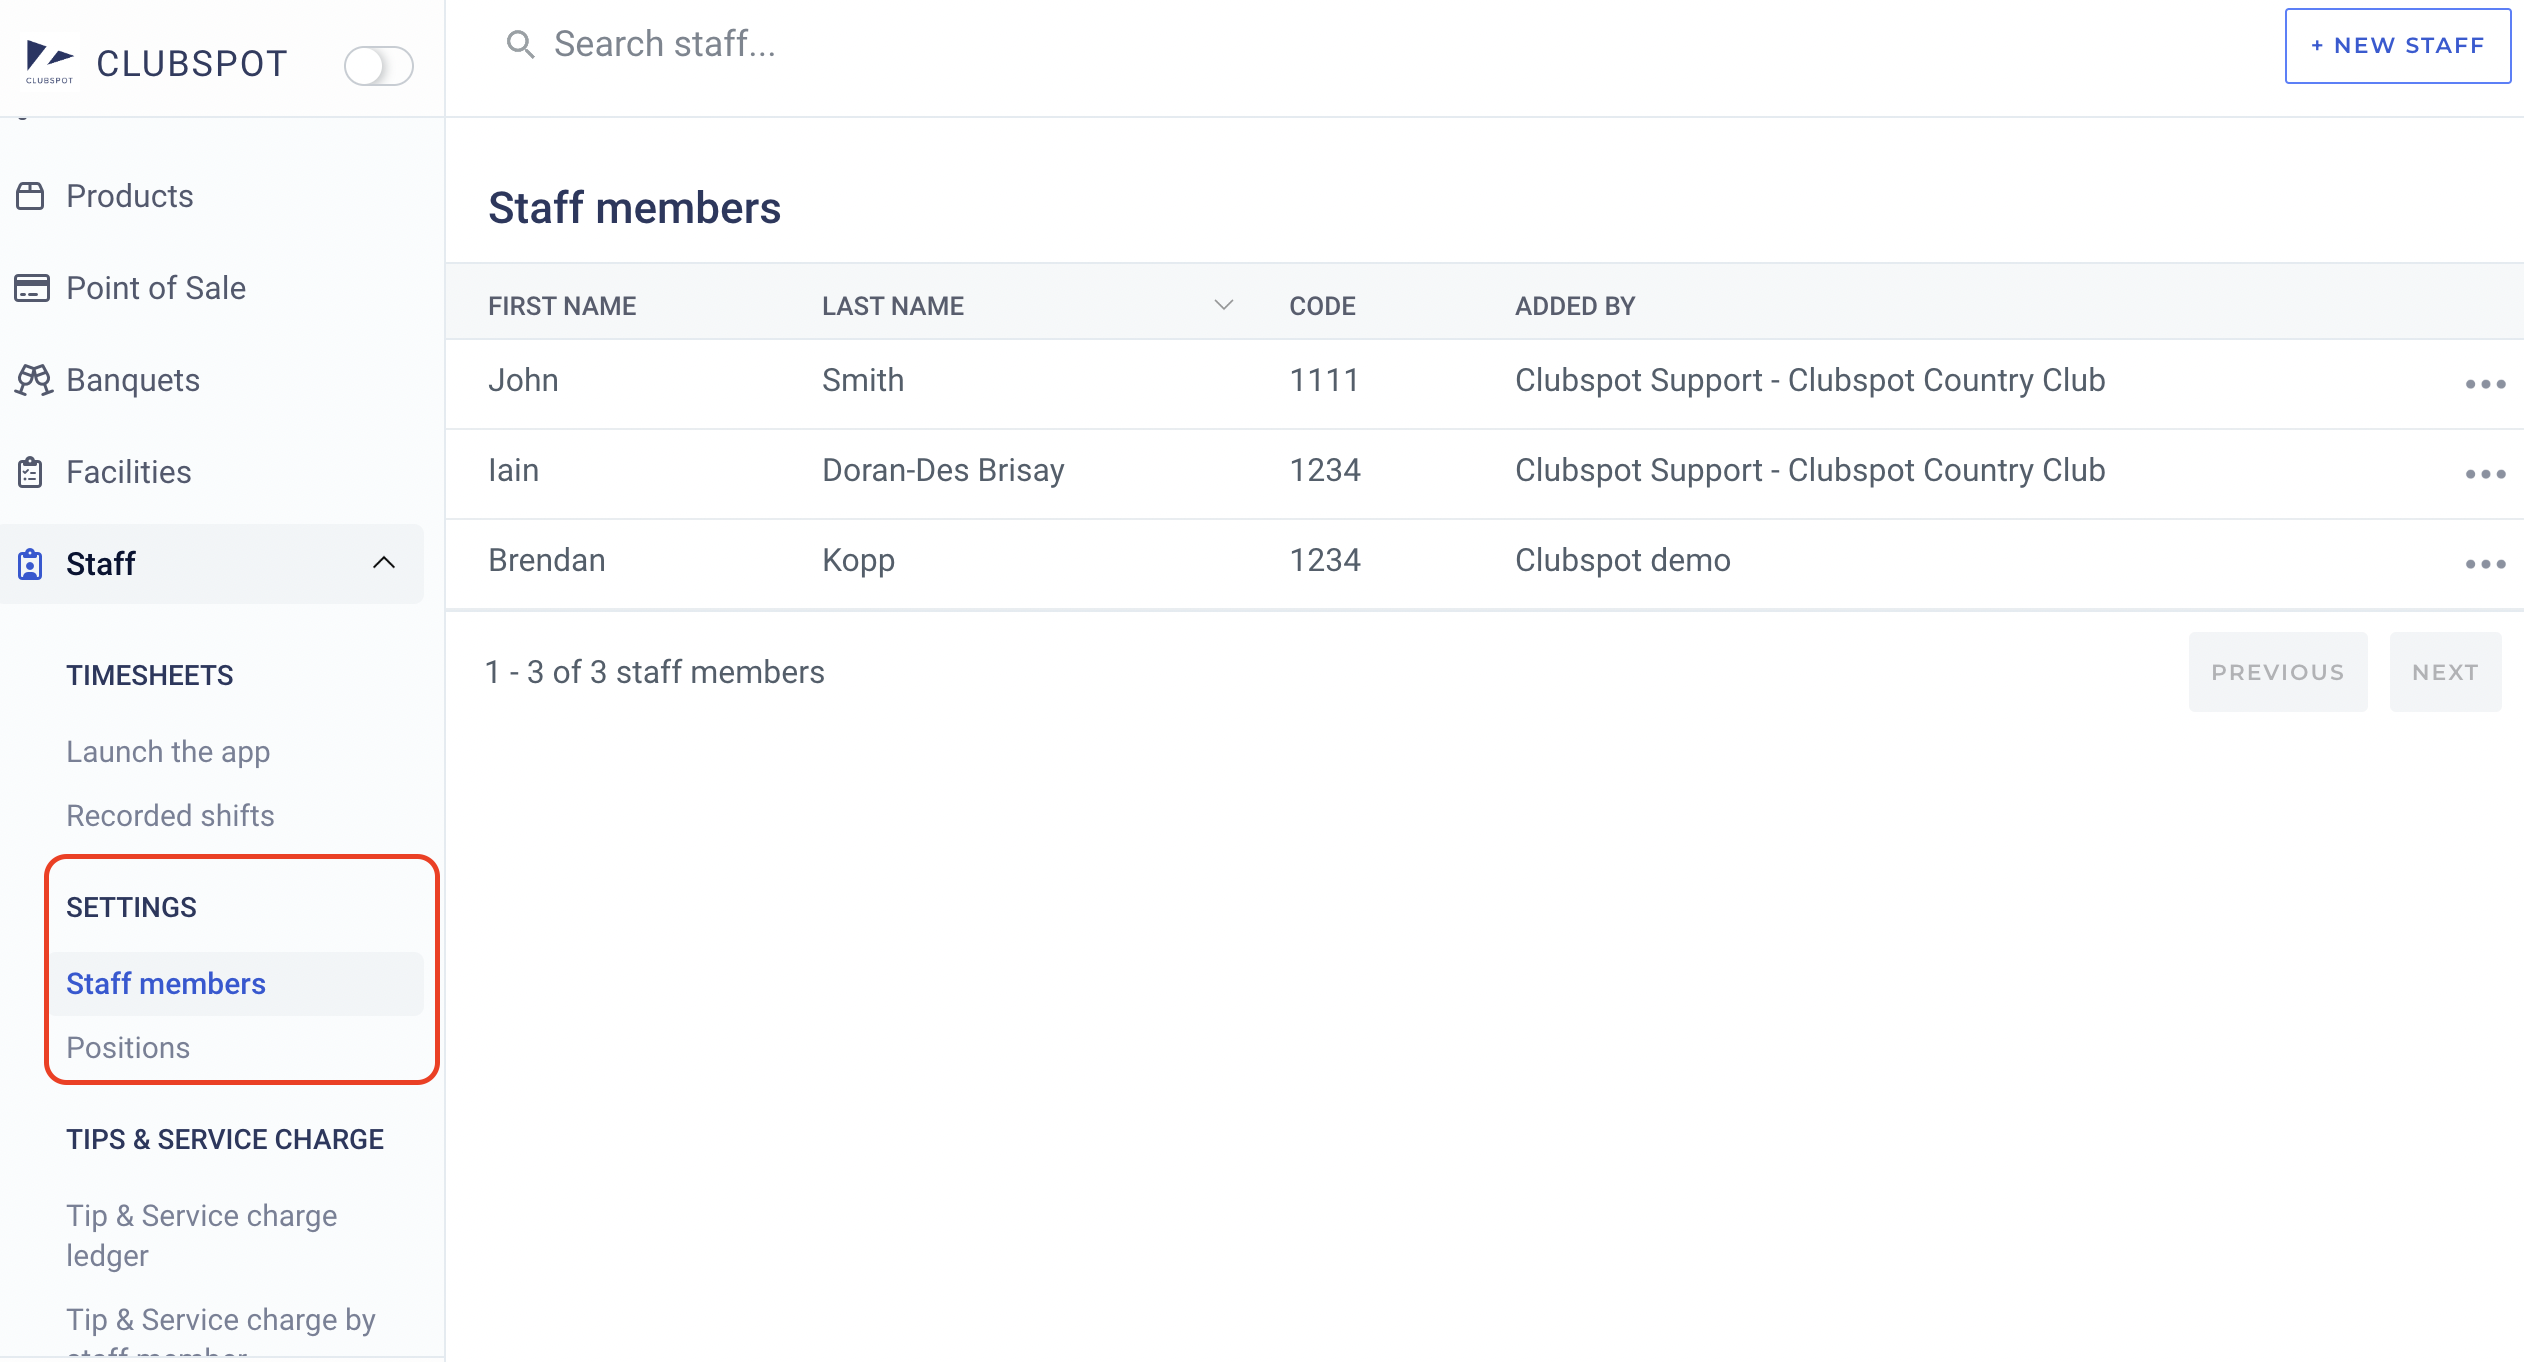Screen dimensions: 2524x1362
Task: Select Staff members in sidebar
Action: 166,984
